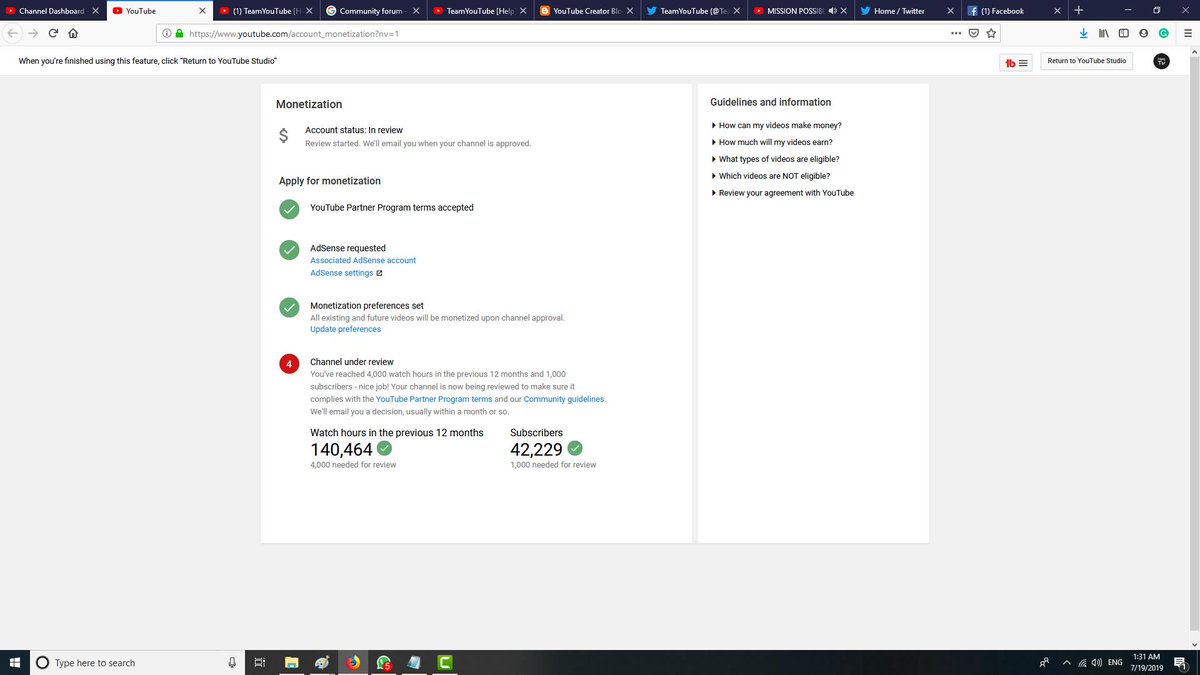Open the Windows notification center icon

(1181, 663)
